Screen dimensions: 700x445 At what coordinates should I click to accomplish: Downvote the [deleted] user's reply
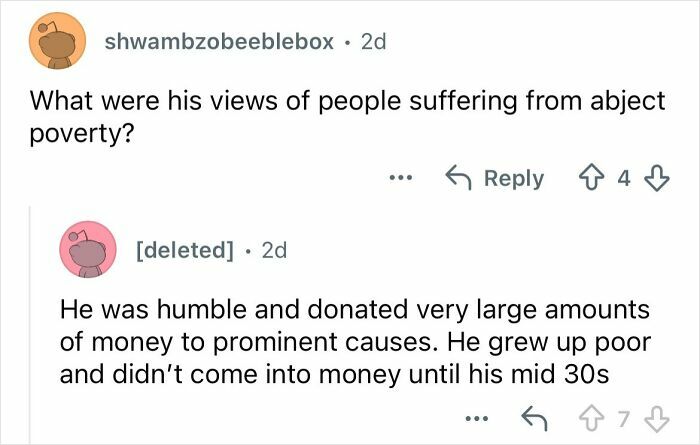pos(656,415)
